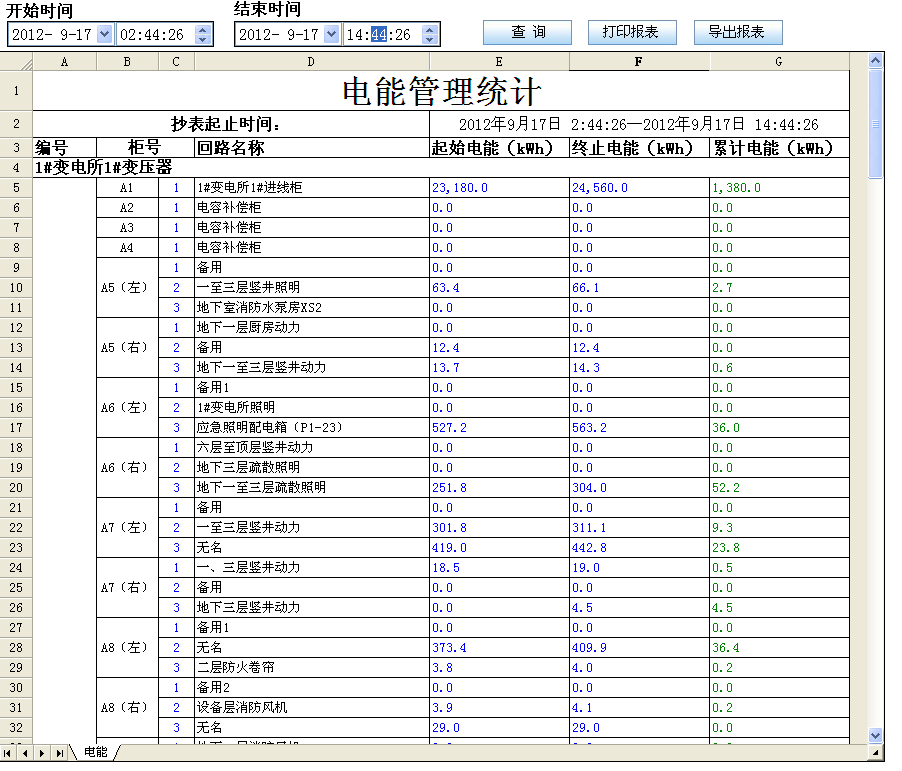
Task: Open the start date dropdown calendar
Action: tap(105, 34)
